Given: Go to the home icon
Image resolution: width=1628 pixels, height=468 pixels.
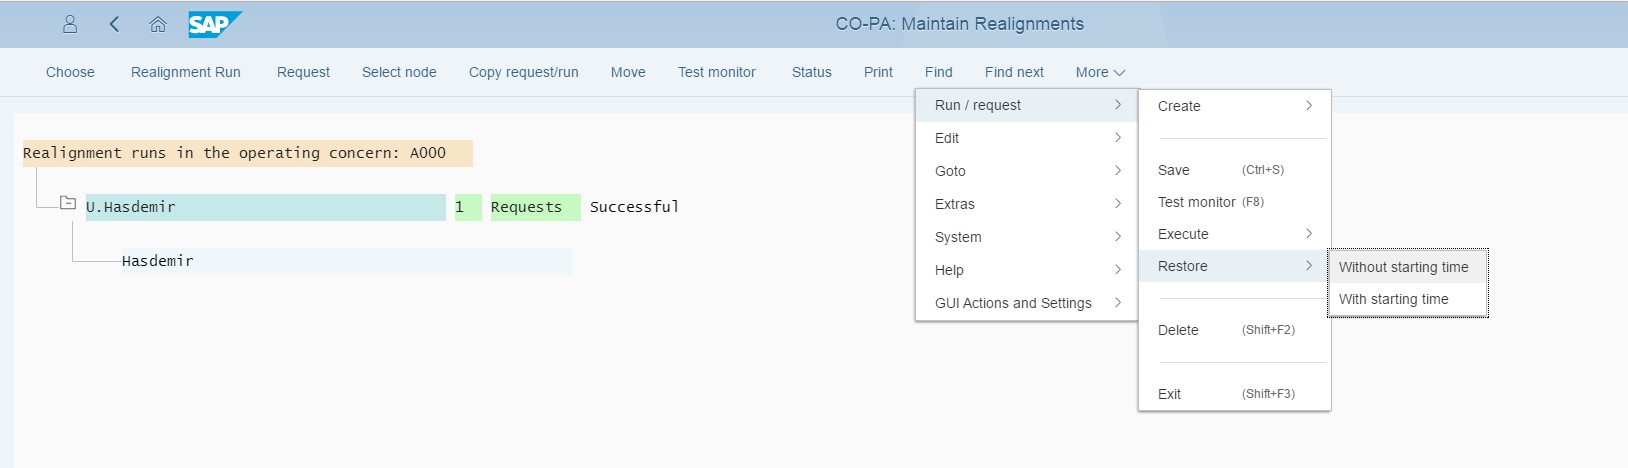Looking at the screenshot, I should 158,24.
